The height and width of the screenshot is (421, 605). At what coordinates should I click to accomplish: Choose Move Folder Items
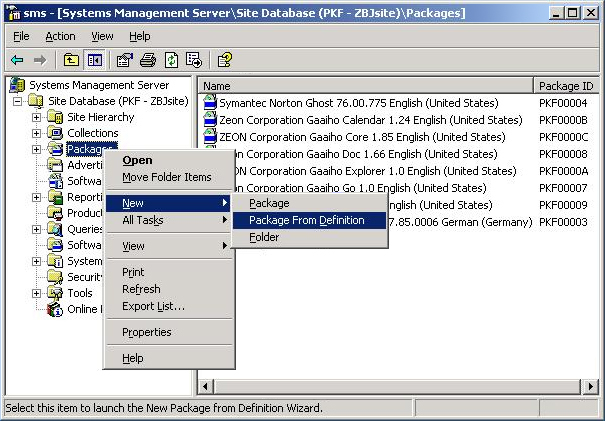tap(169, 177)
